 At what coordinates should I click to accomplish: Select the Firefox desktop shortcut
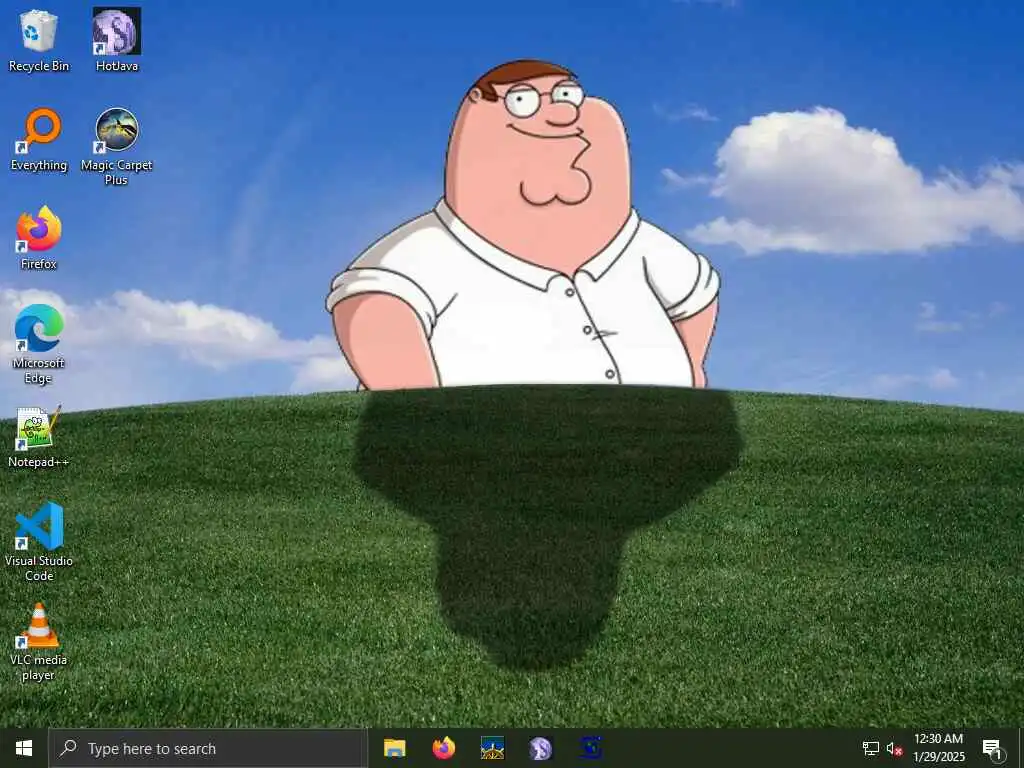(39, 238)
